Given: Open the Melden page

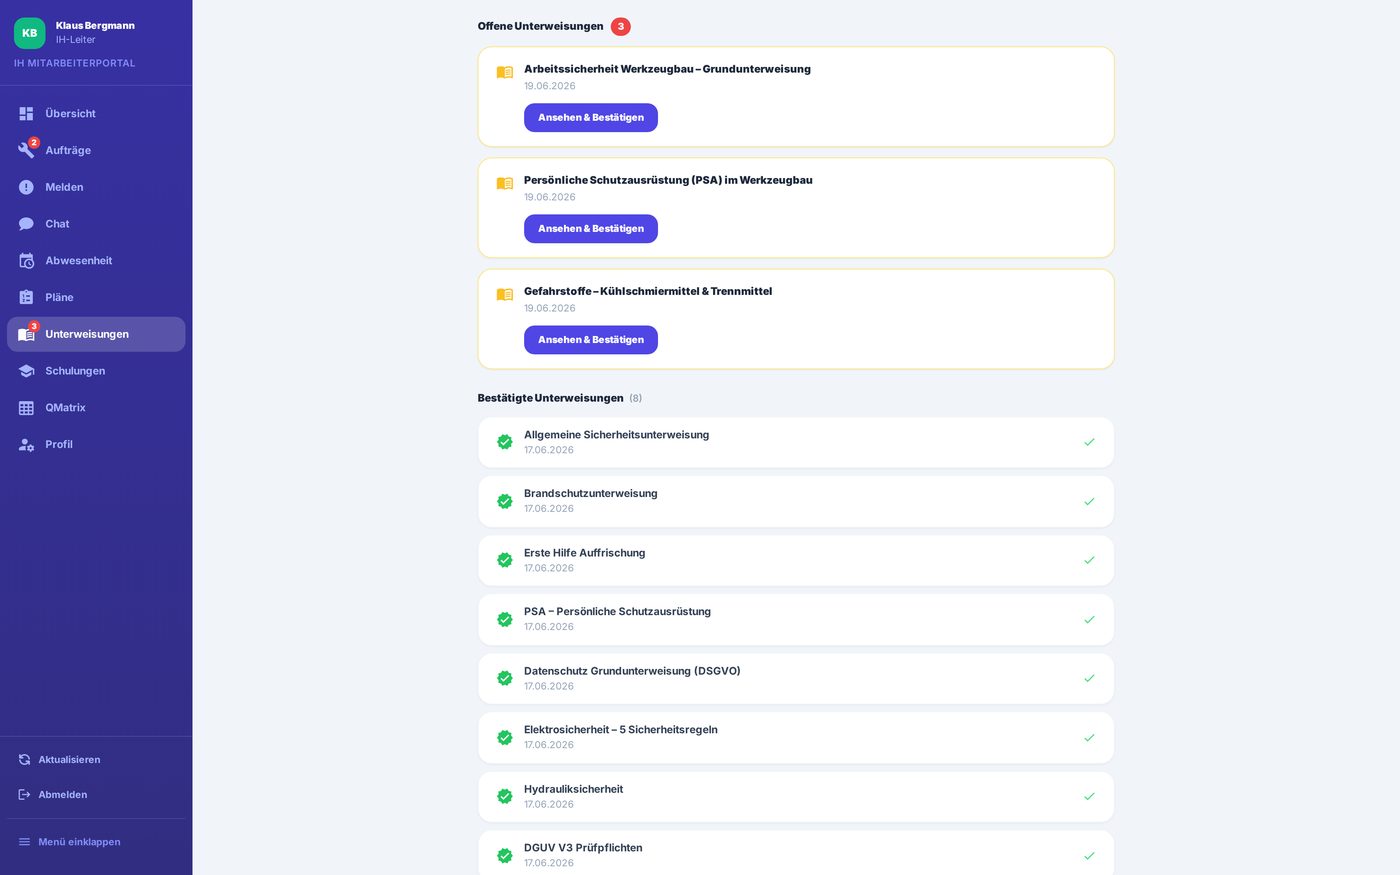Looking at the screenshot, I should coord(96,187).
